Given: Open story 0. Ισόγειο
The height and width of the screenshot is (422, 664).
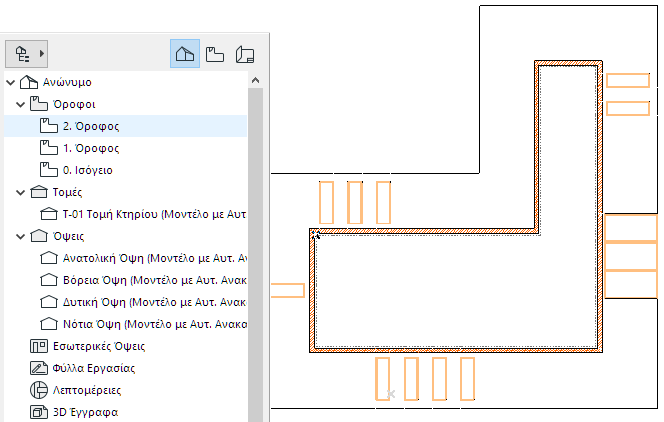Looking at the screenshot, I should [x=88, y=170].
